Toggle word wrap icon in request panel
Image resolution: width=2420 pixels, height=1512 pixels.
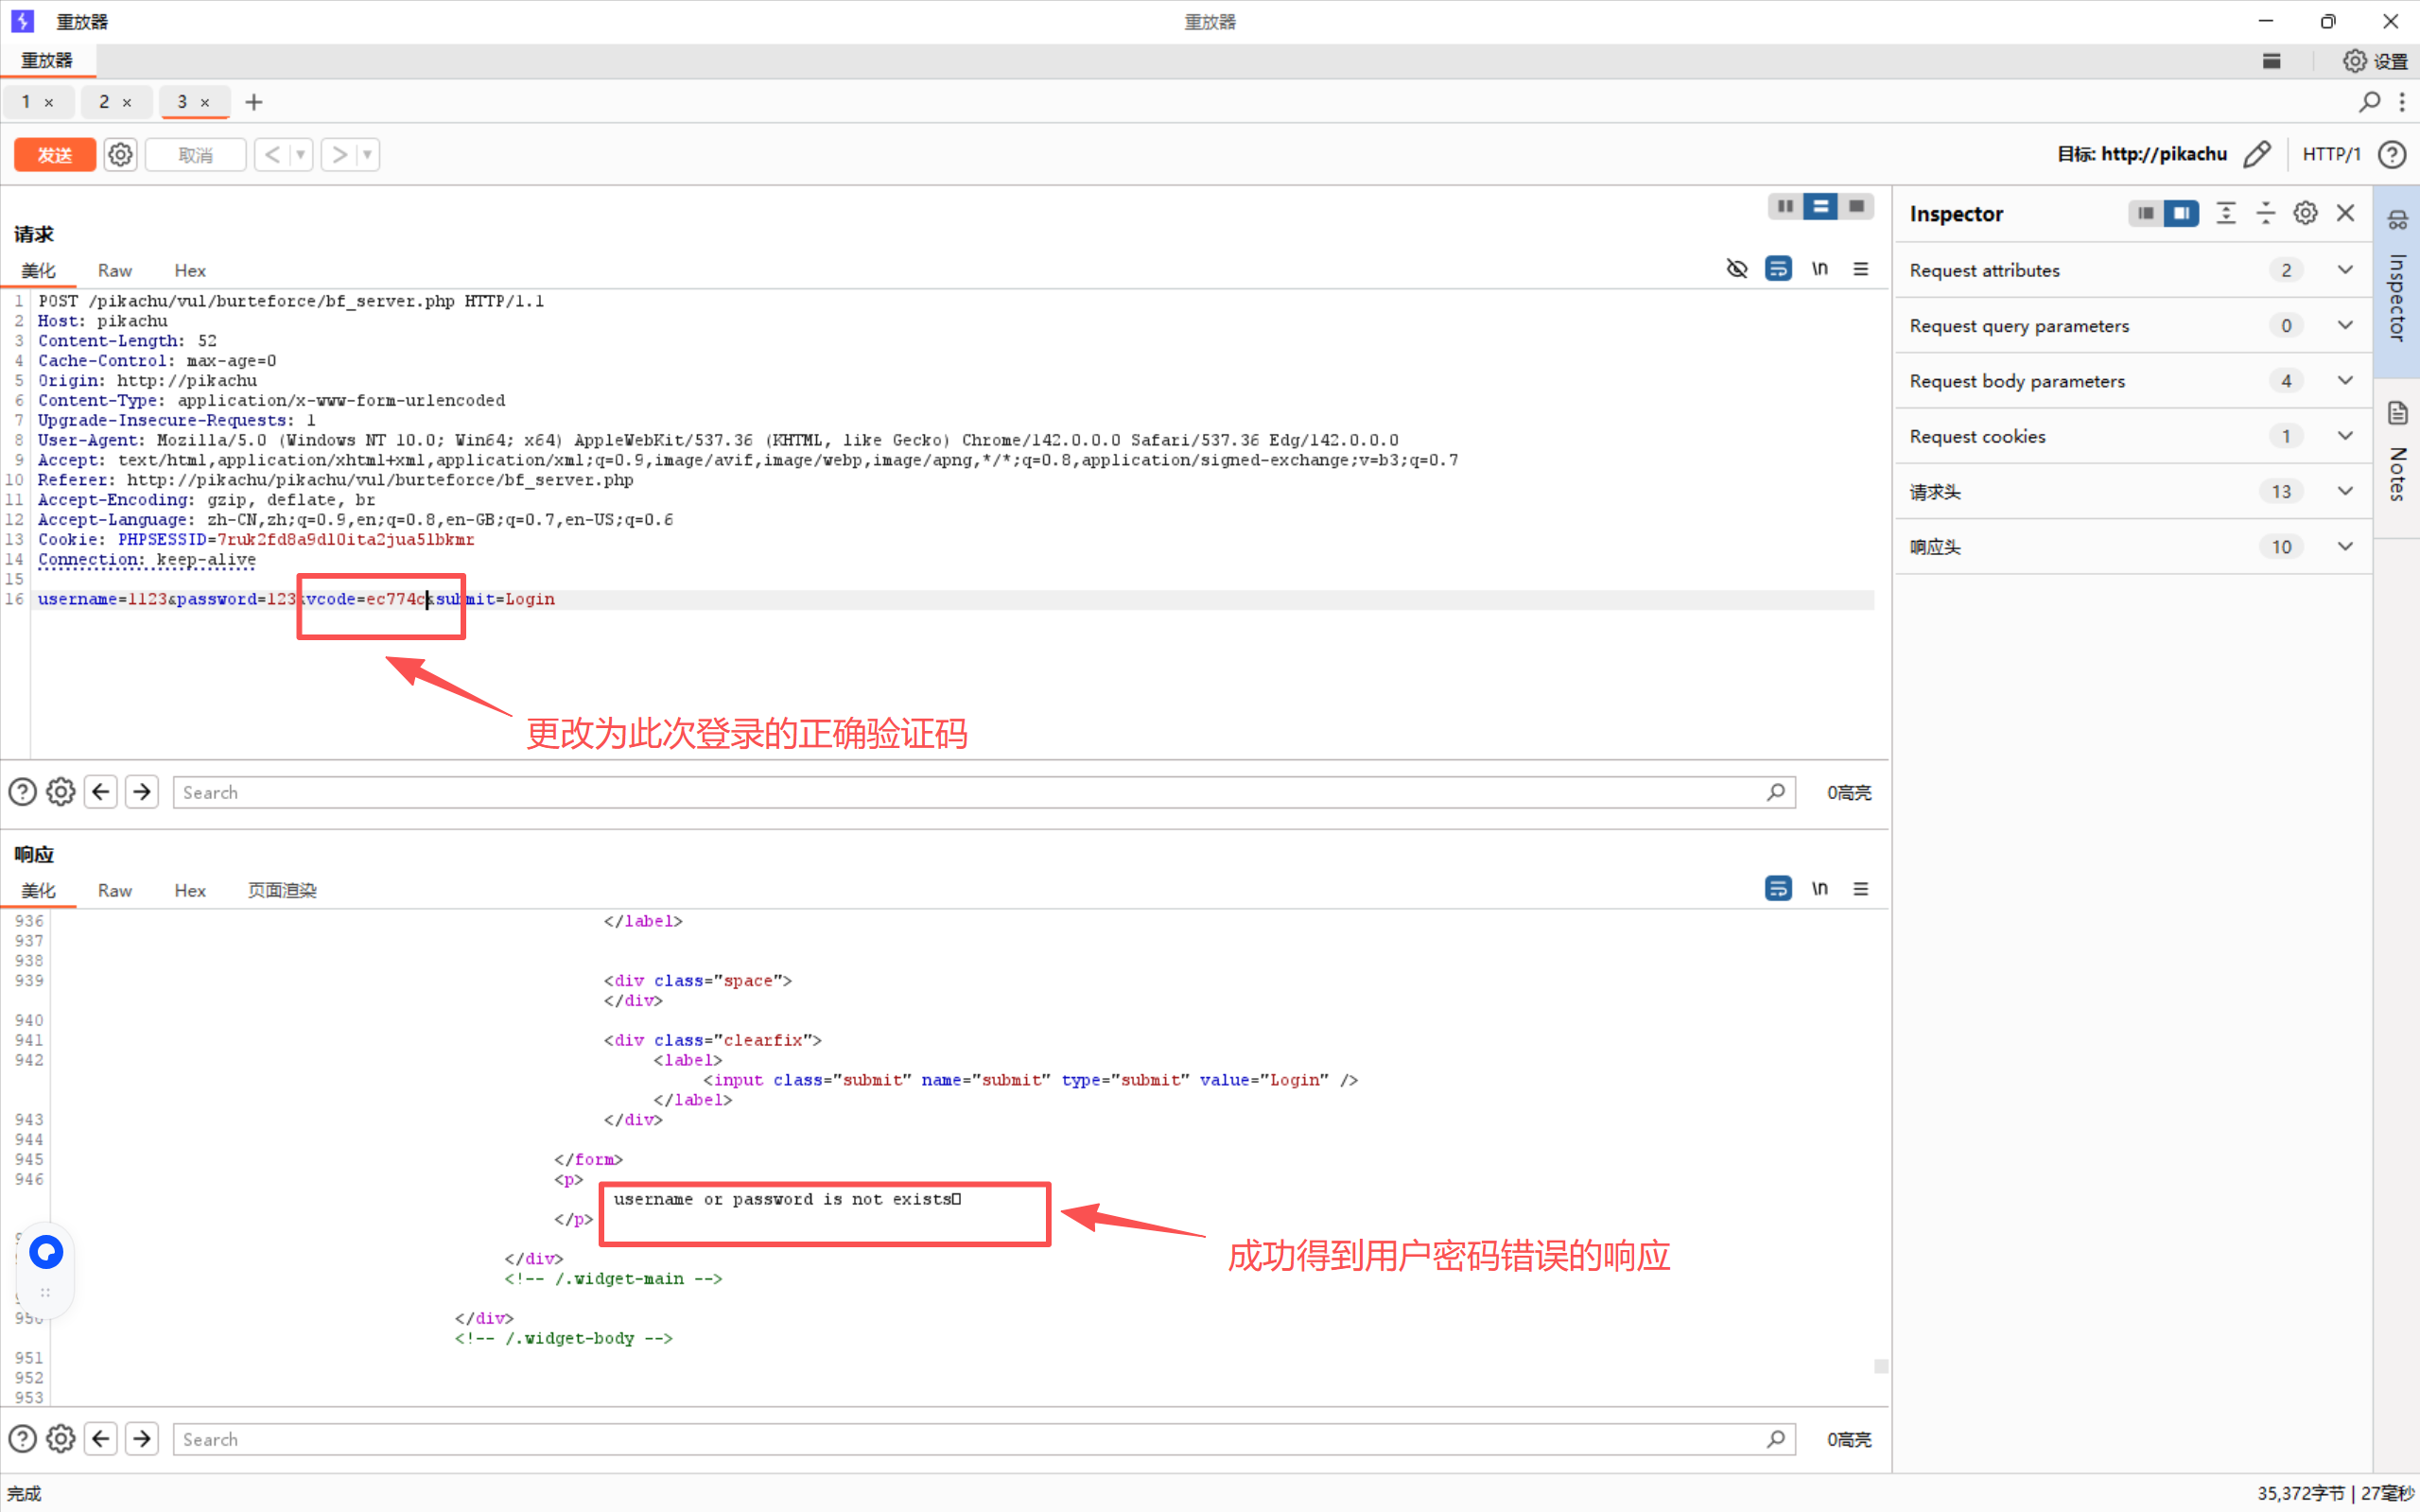click(x=1778, y=268)
